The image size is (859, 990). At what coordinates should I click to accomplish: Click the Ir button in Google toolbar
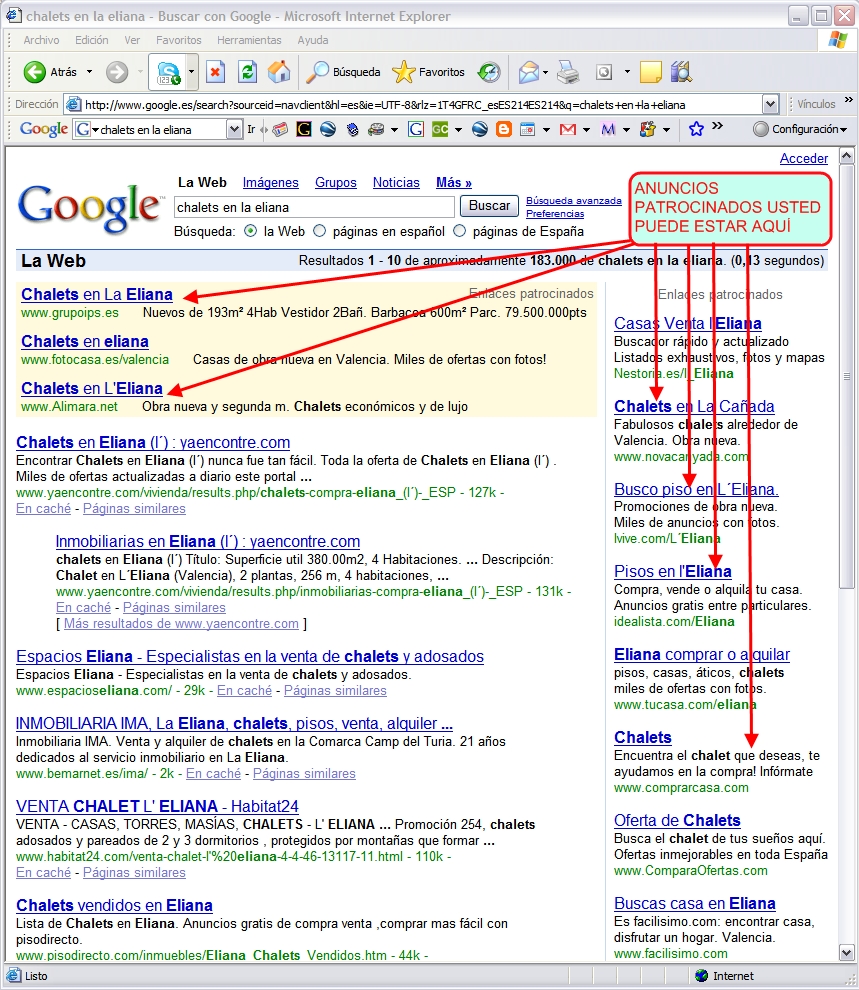pyautogui.click(x=251, y=129)
